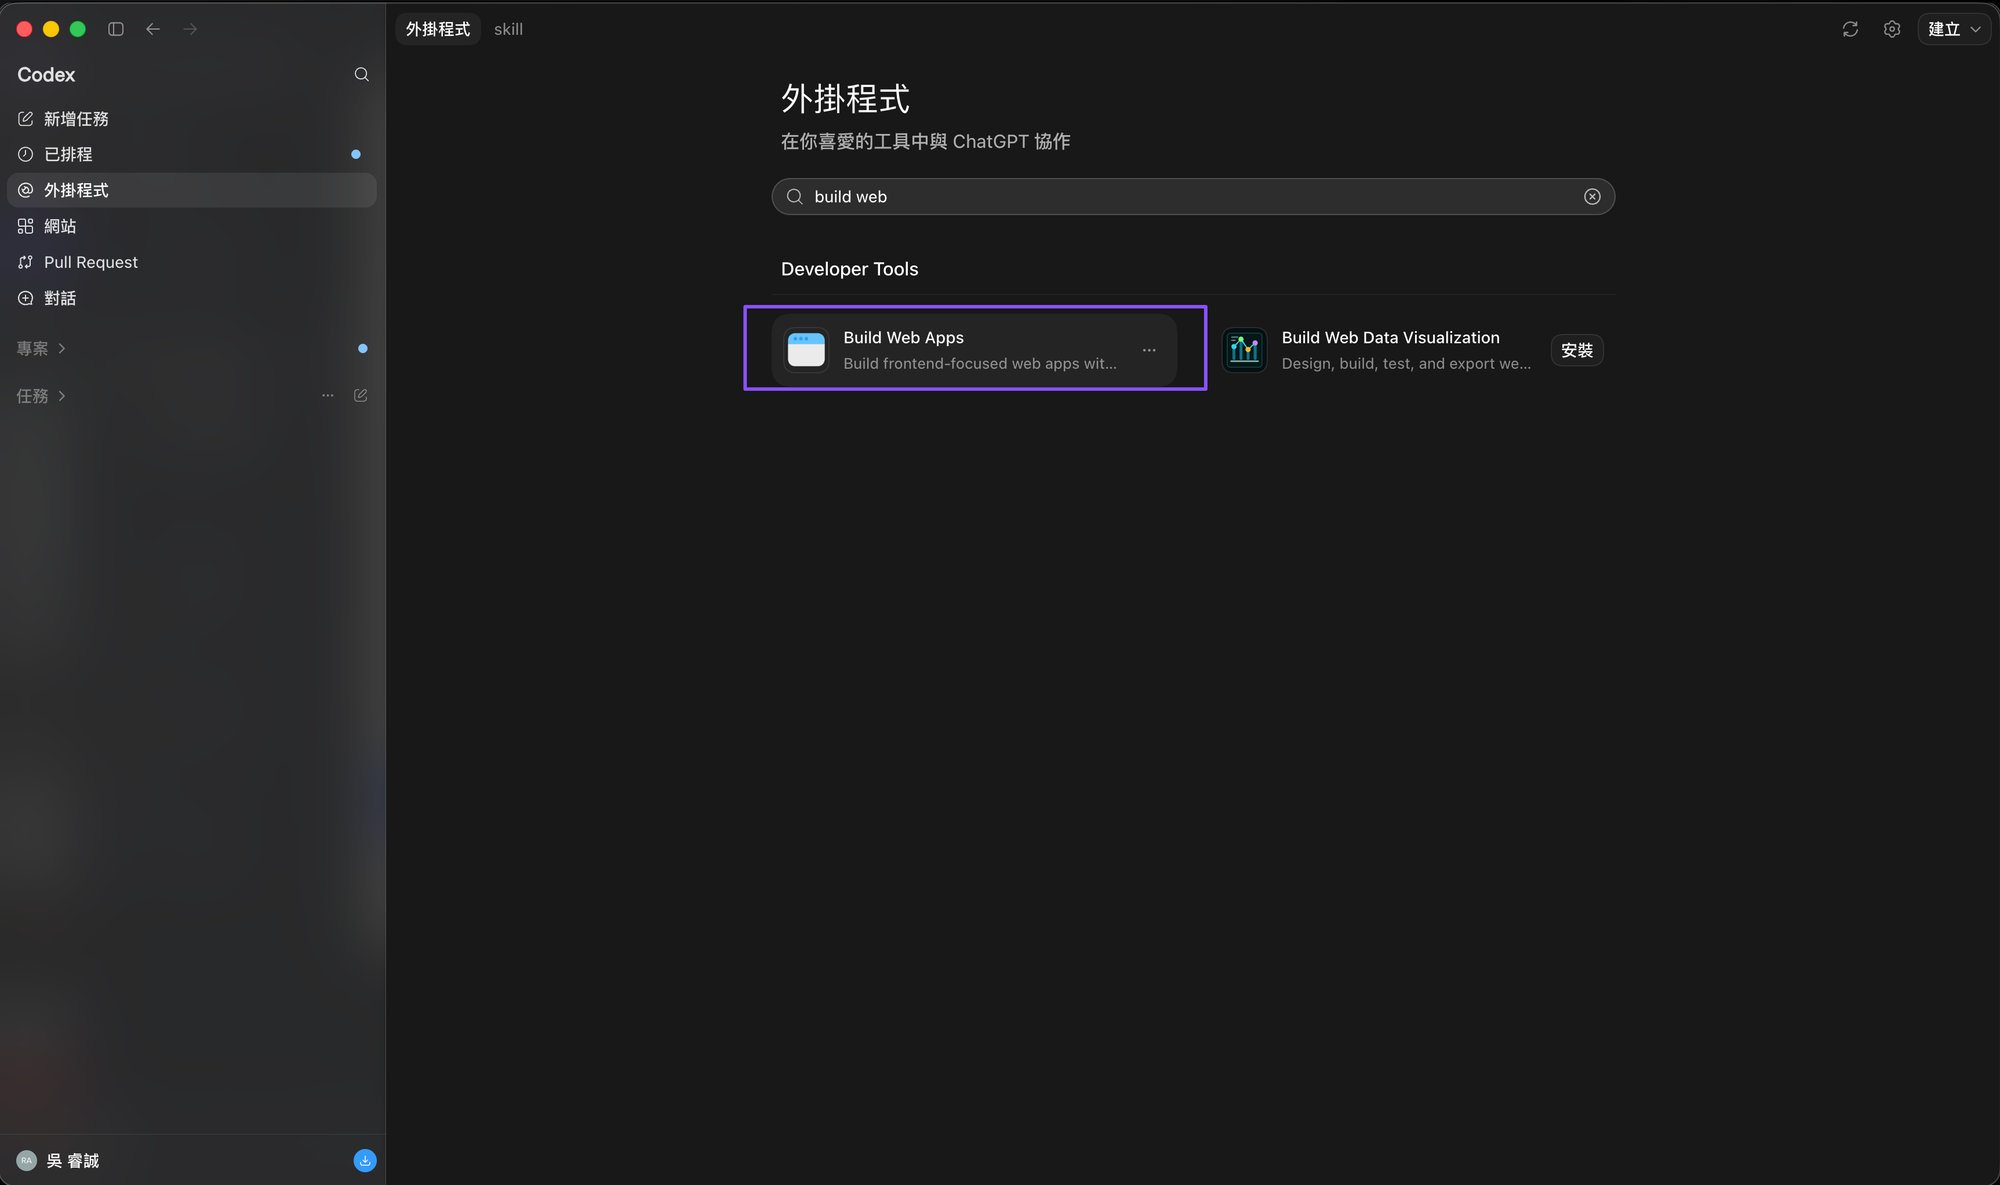Open search in the Codex sidebar
This screenshot has width=2000, height=1185.
pyautogui.click(x=361, y=75)
